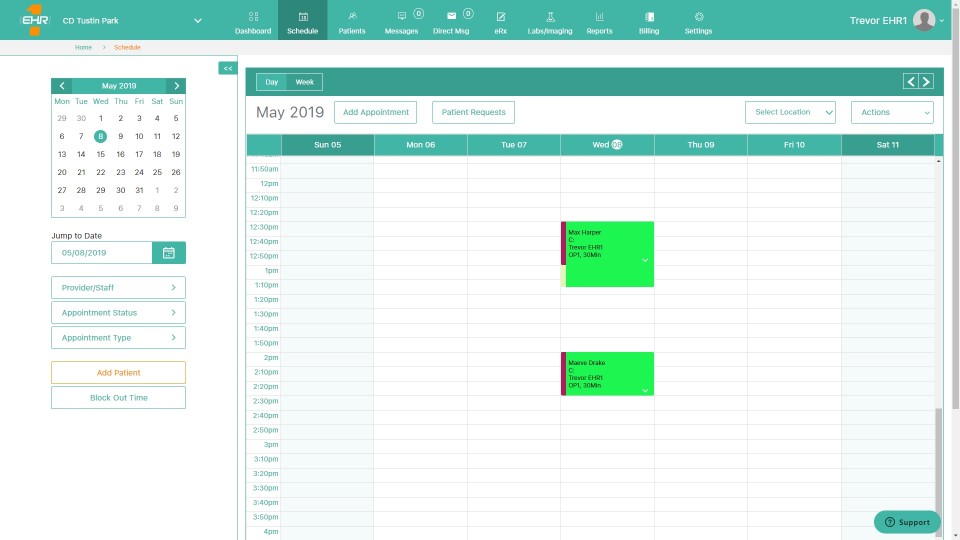Switch to Week view

[x=304, y=82]
